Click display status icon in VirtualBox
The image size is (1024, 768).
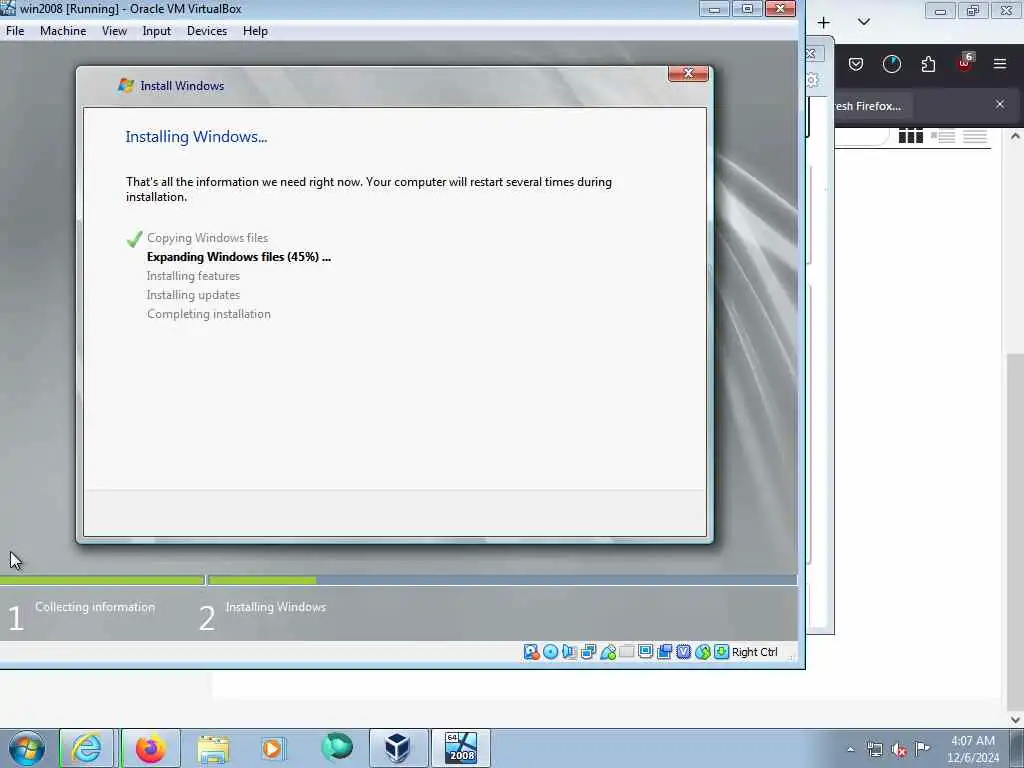[x=646, y=652]
